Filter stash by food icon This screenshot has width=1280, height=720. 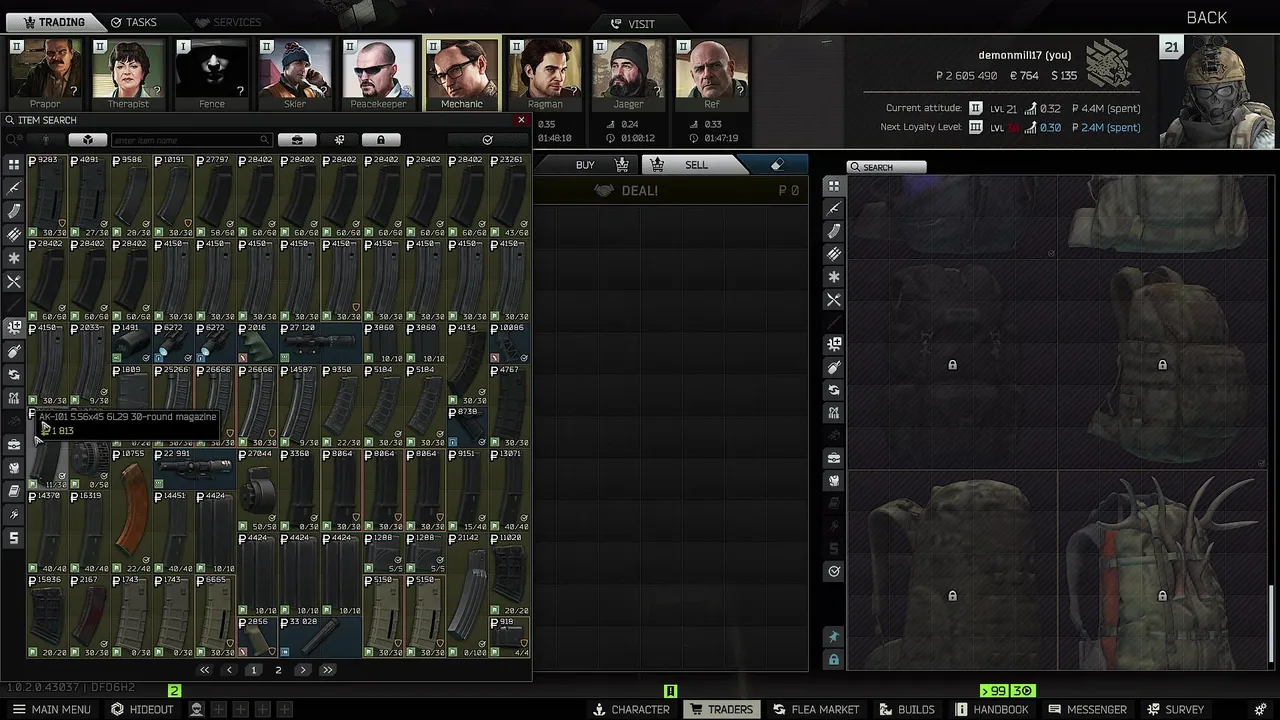[834, 300]
